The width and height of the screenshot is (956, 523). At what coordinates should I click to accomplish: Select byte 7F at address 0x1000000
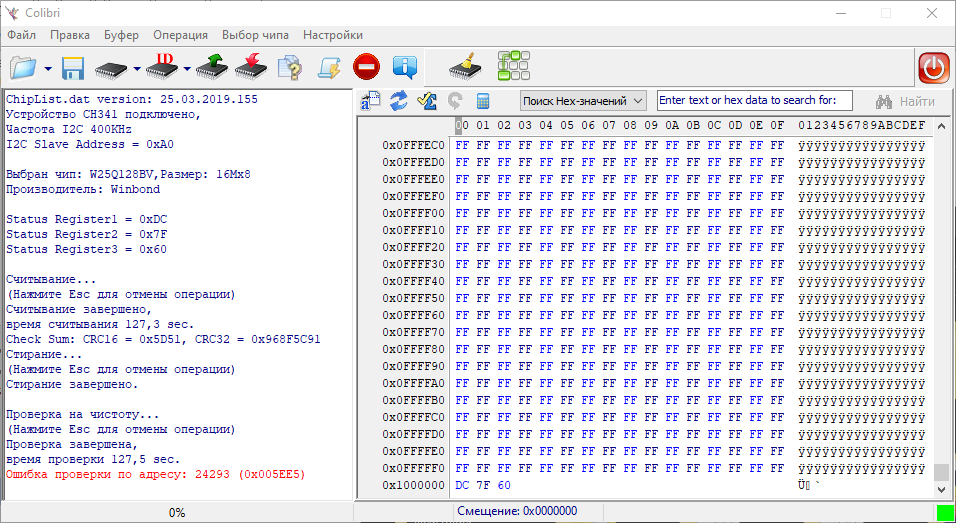point(483,485)
